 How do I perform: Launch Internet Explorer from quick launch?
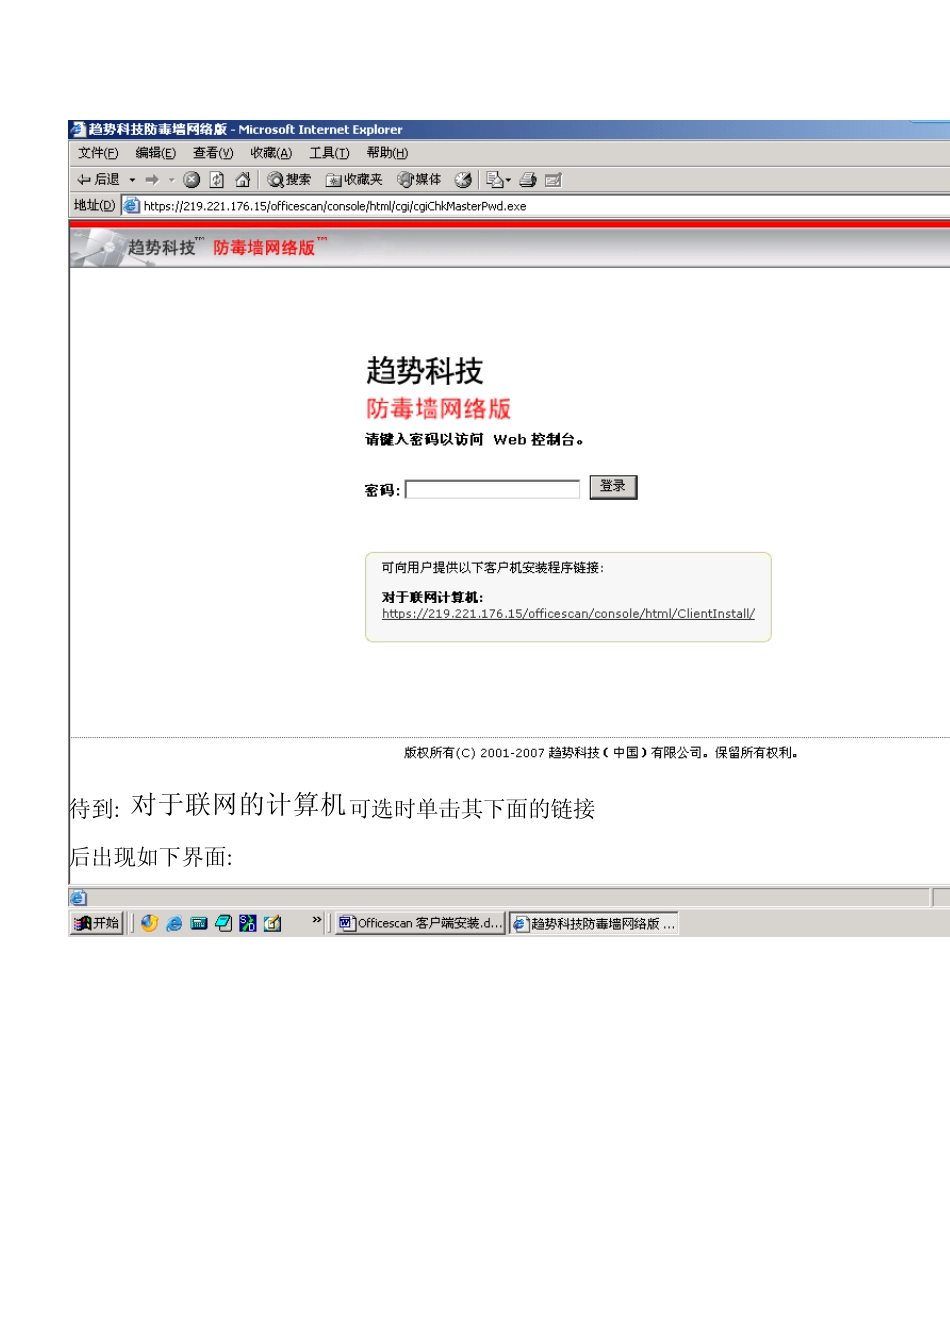click(174, 923)
